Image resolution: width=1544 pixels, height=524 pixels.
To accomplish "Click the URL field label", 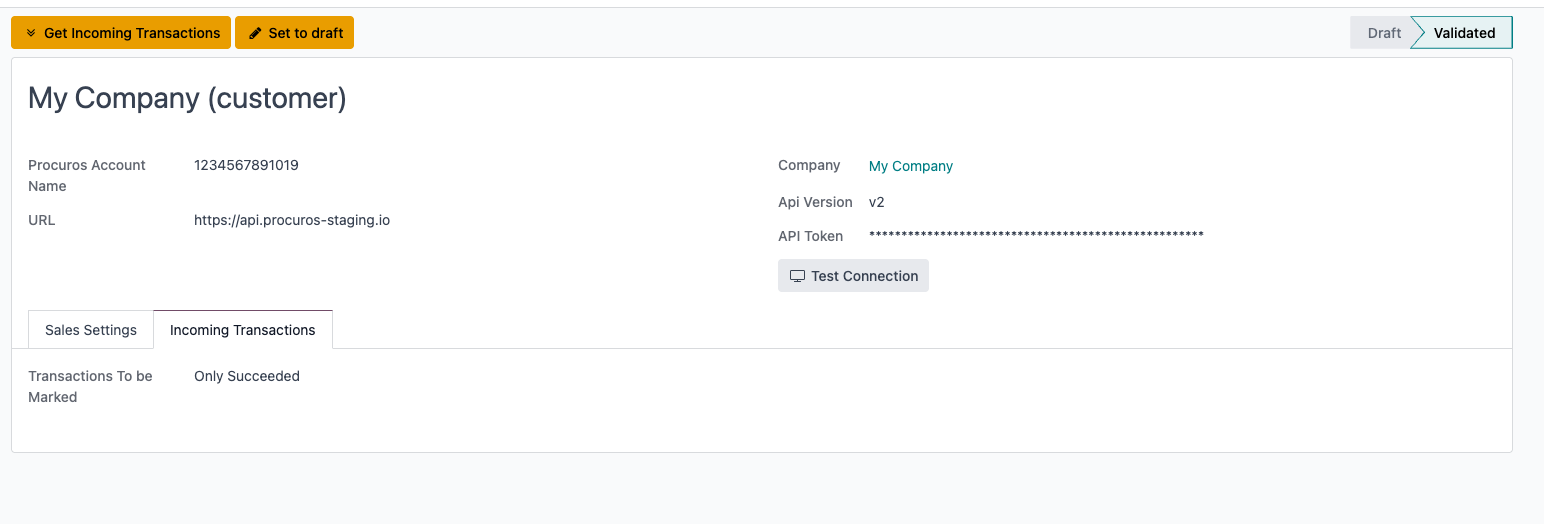I will point(42,220).
